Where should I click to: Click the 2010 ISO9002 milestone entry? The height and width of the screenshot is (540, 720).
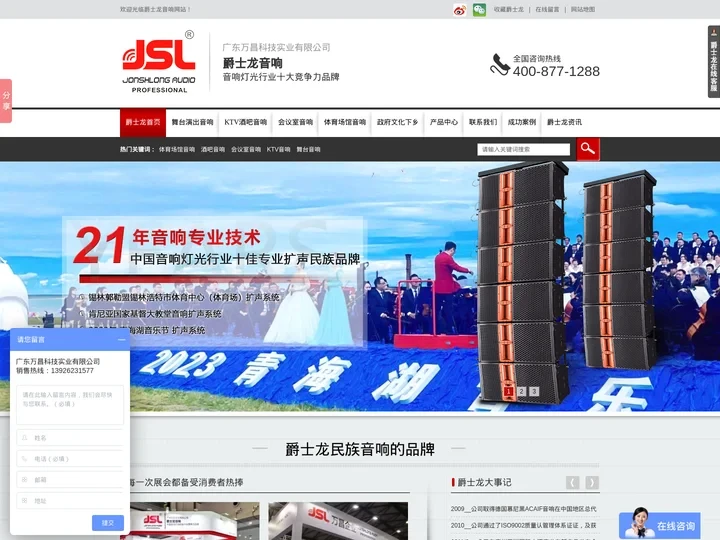pos(523,525)
